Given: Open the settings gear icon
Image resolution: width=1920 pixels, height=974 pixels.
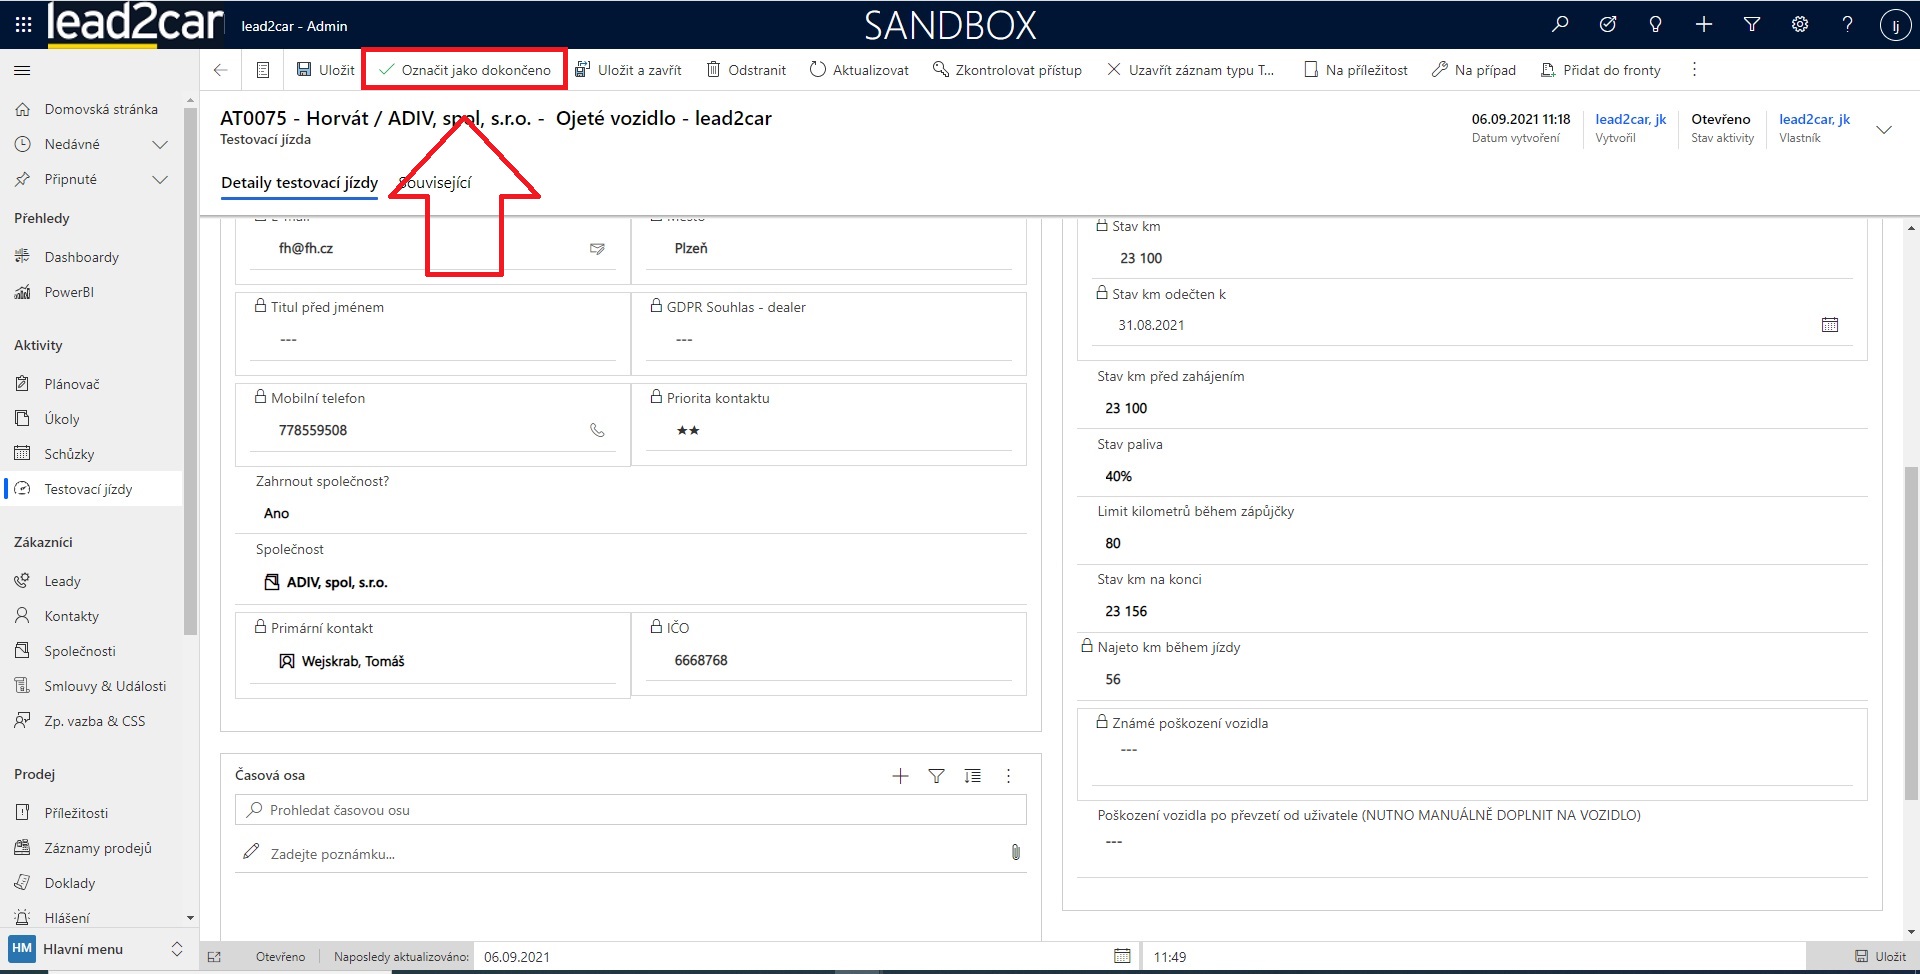Looking at the screenshot, I should 1800,25.
